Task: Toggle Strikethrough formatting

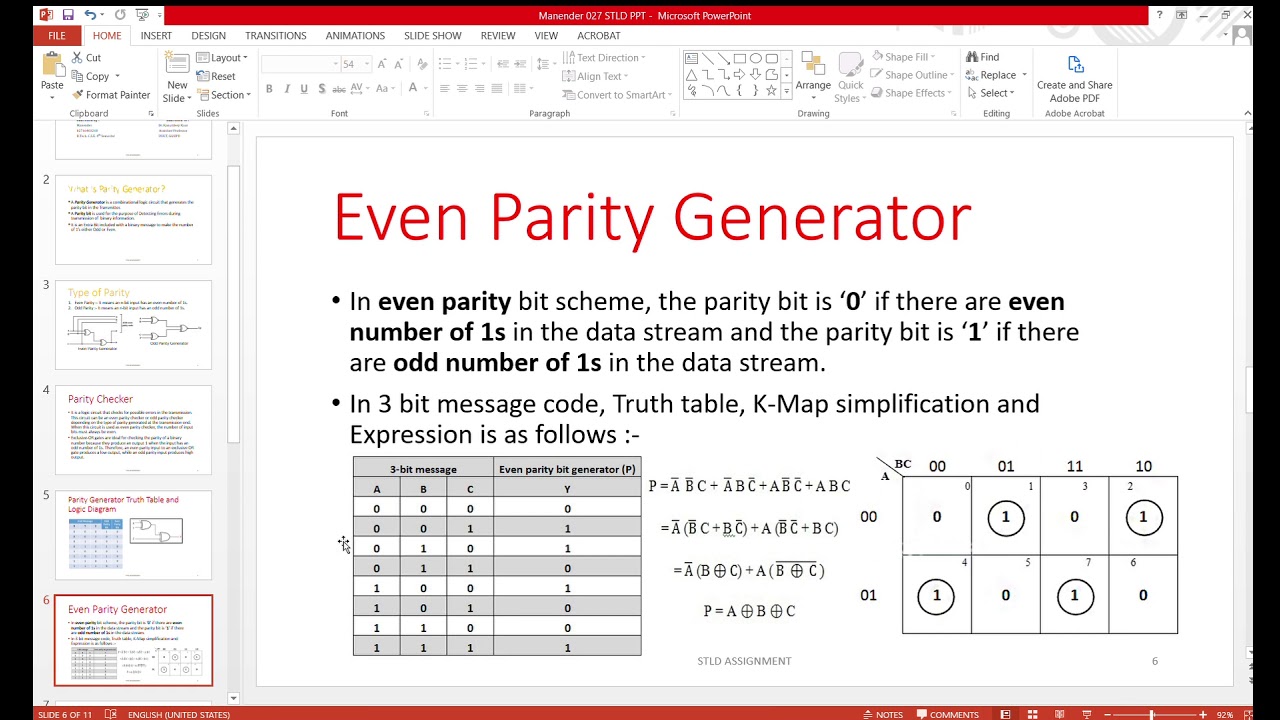Action: click(339, 89)
